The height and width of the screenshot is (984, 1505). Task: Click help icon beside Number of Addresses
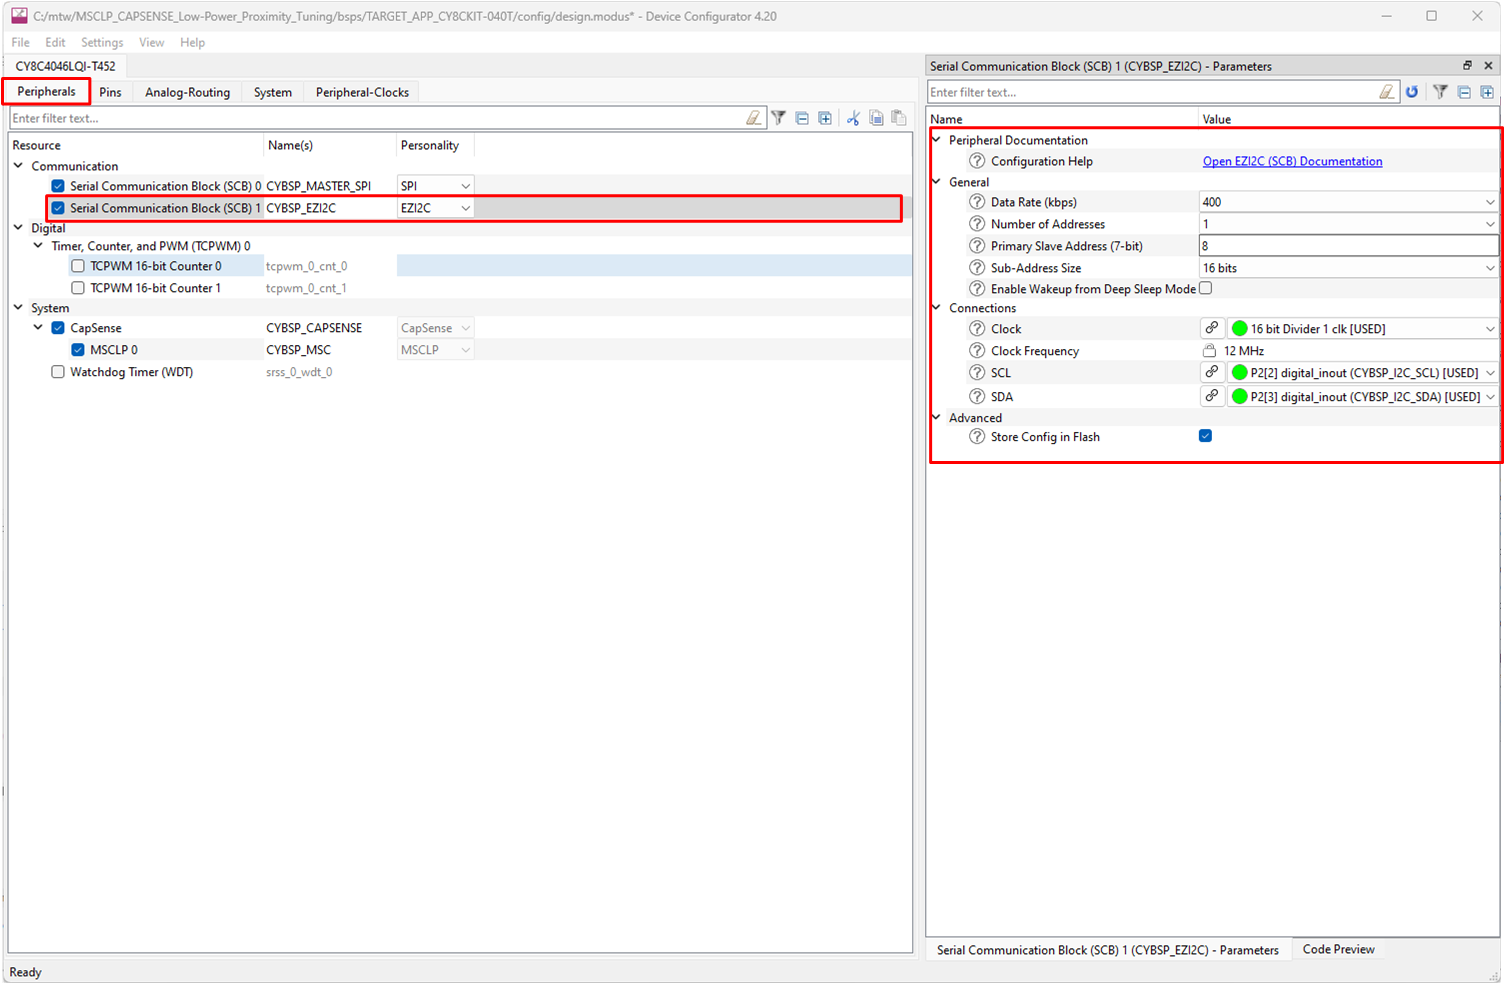977,224
